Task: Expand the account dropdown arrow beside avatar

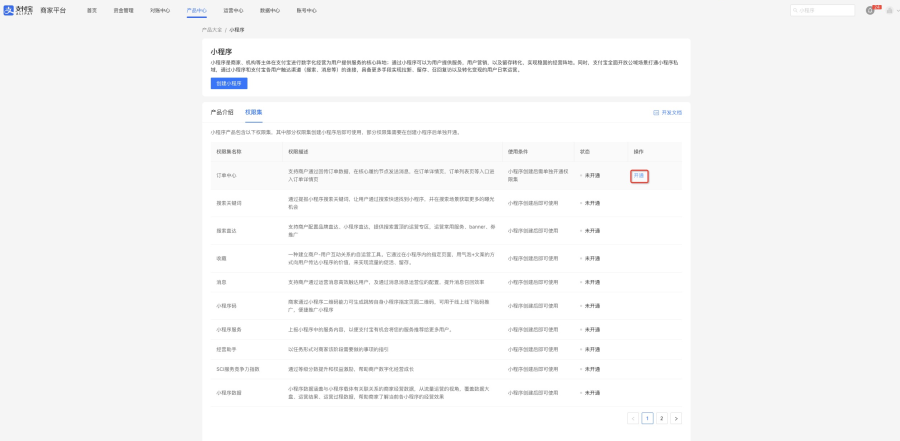Action: (896, 10)
